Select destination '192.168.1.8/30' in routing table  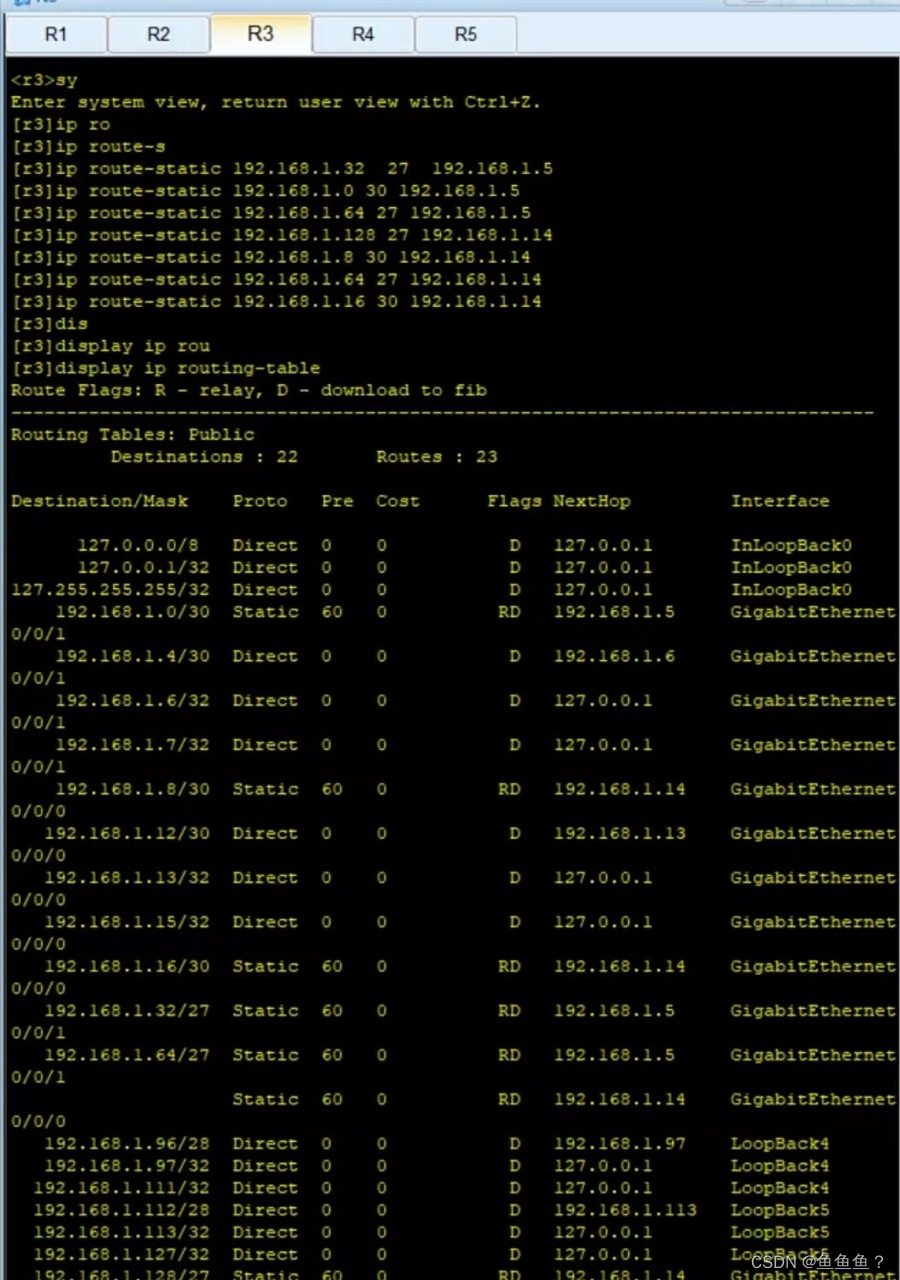pos(133,789)
